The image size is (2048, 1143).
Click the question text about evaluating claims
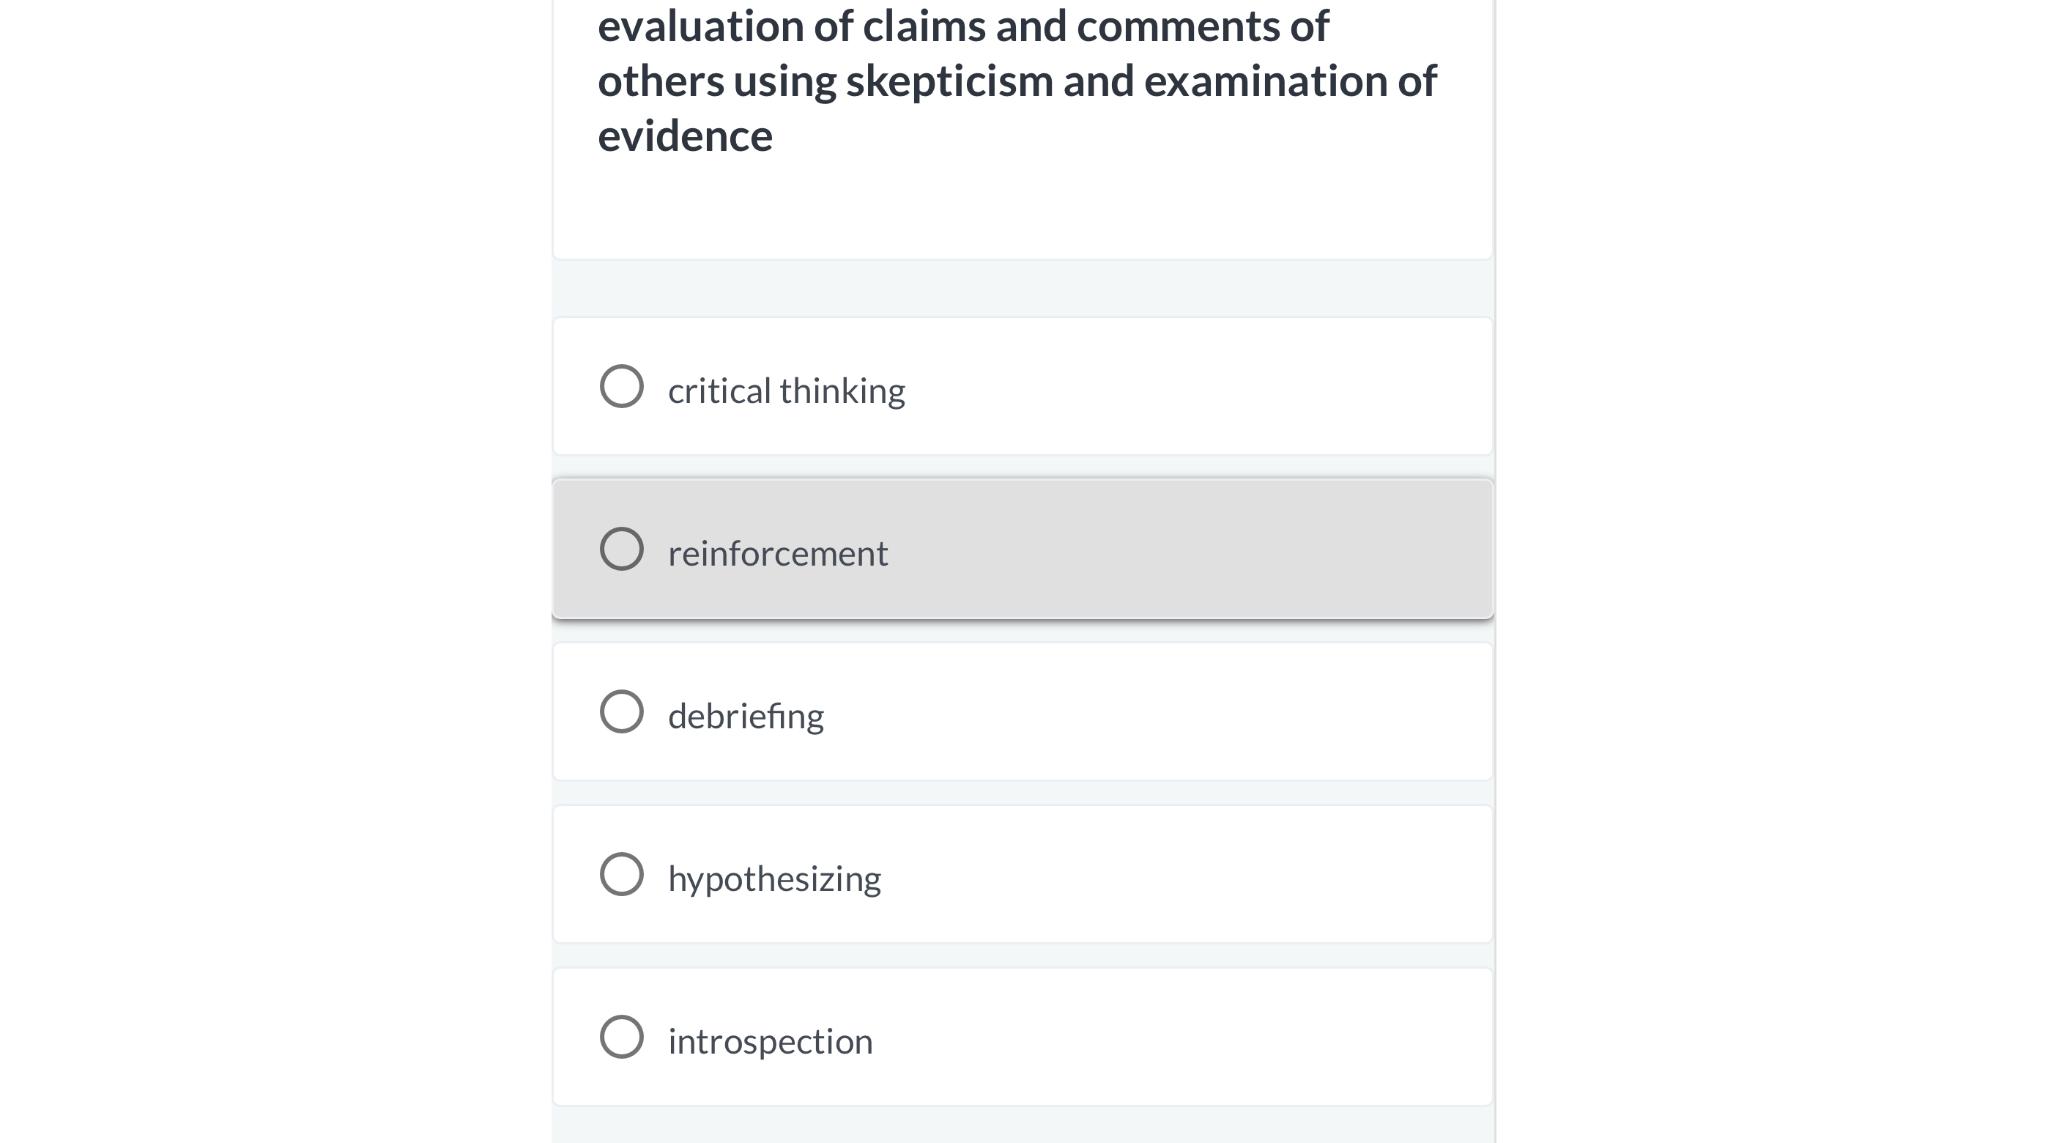coord(1017,80)
